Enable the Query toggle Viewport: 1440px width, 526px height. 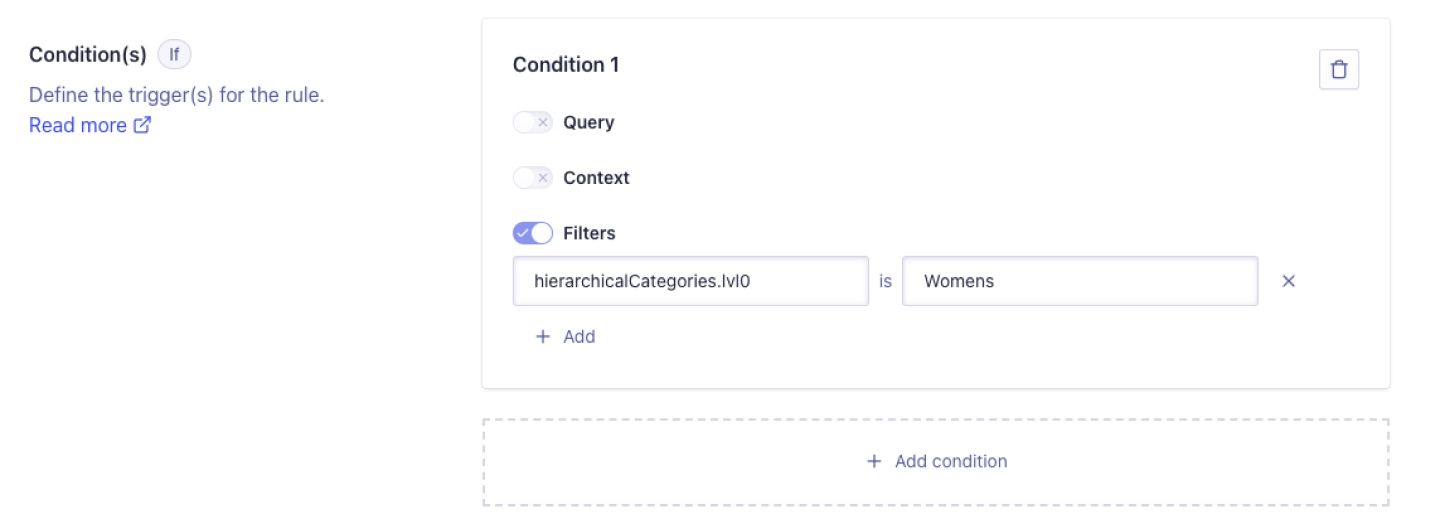(532, 122)
